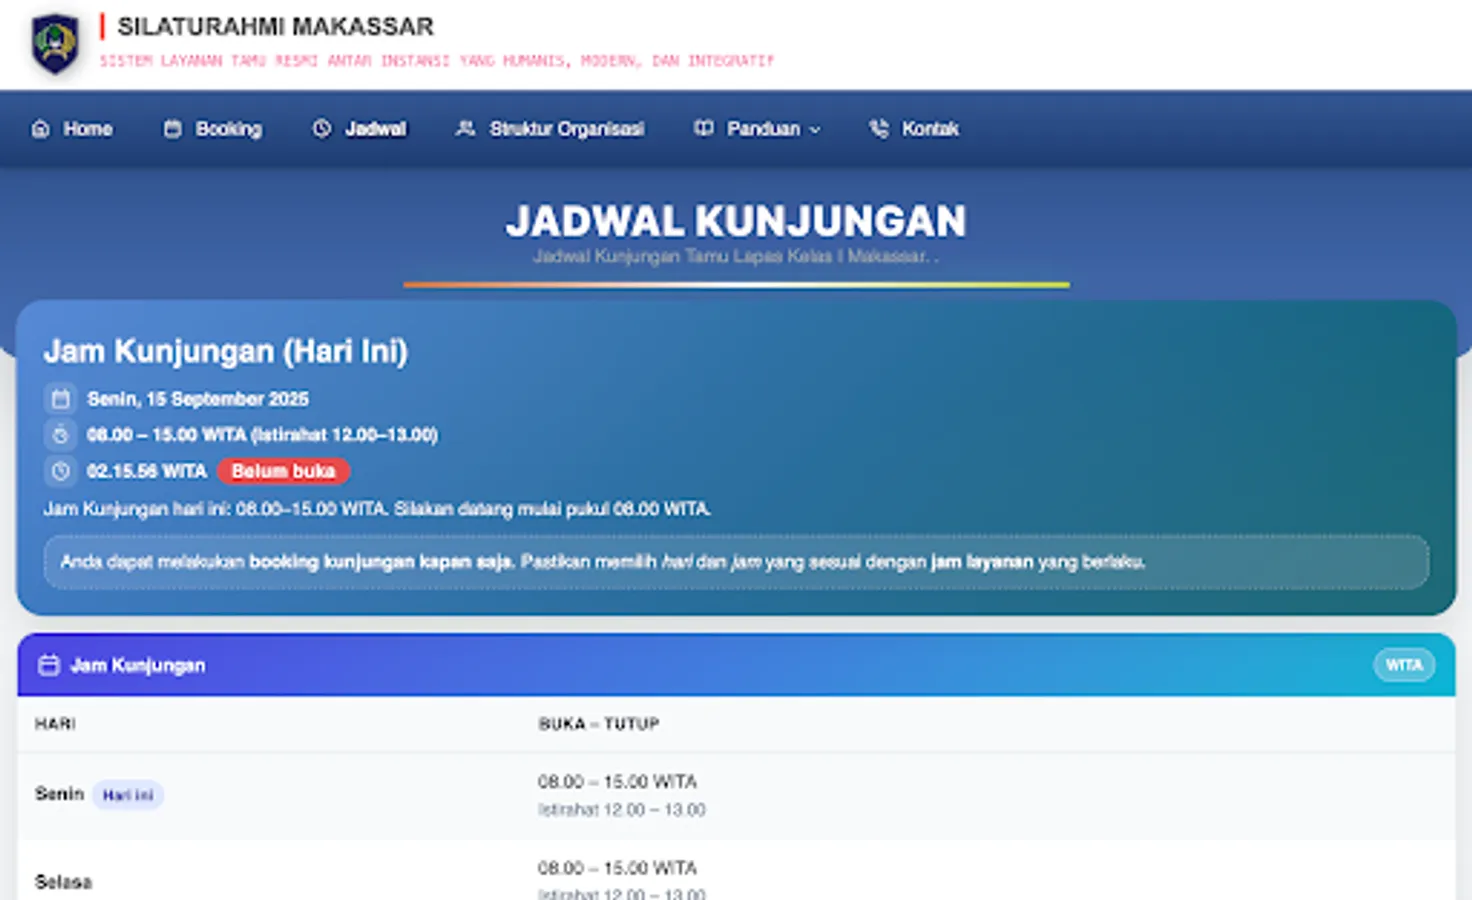Click the site tagline Sistem Layanan Tamu Resmi
The width and height of the screenshot is (1472, 900).
tap(437, 61)
